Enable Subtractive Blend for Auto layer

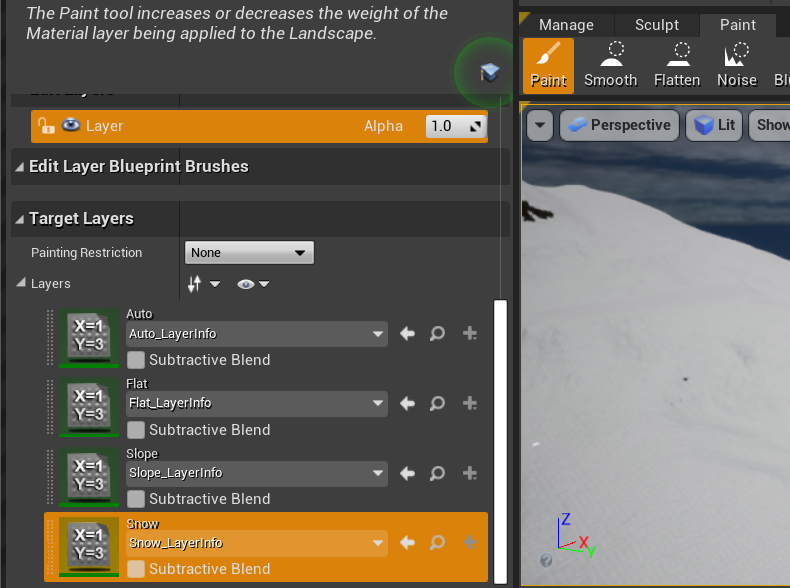(136, 360)
